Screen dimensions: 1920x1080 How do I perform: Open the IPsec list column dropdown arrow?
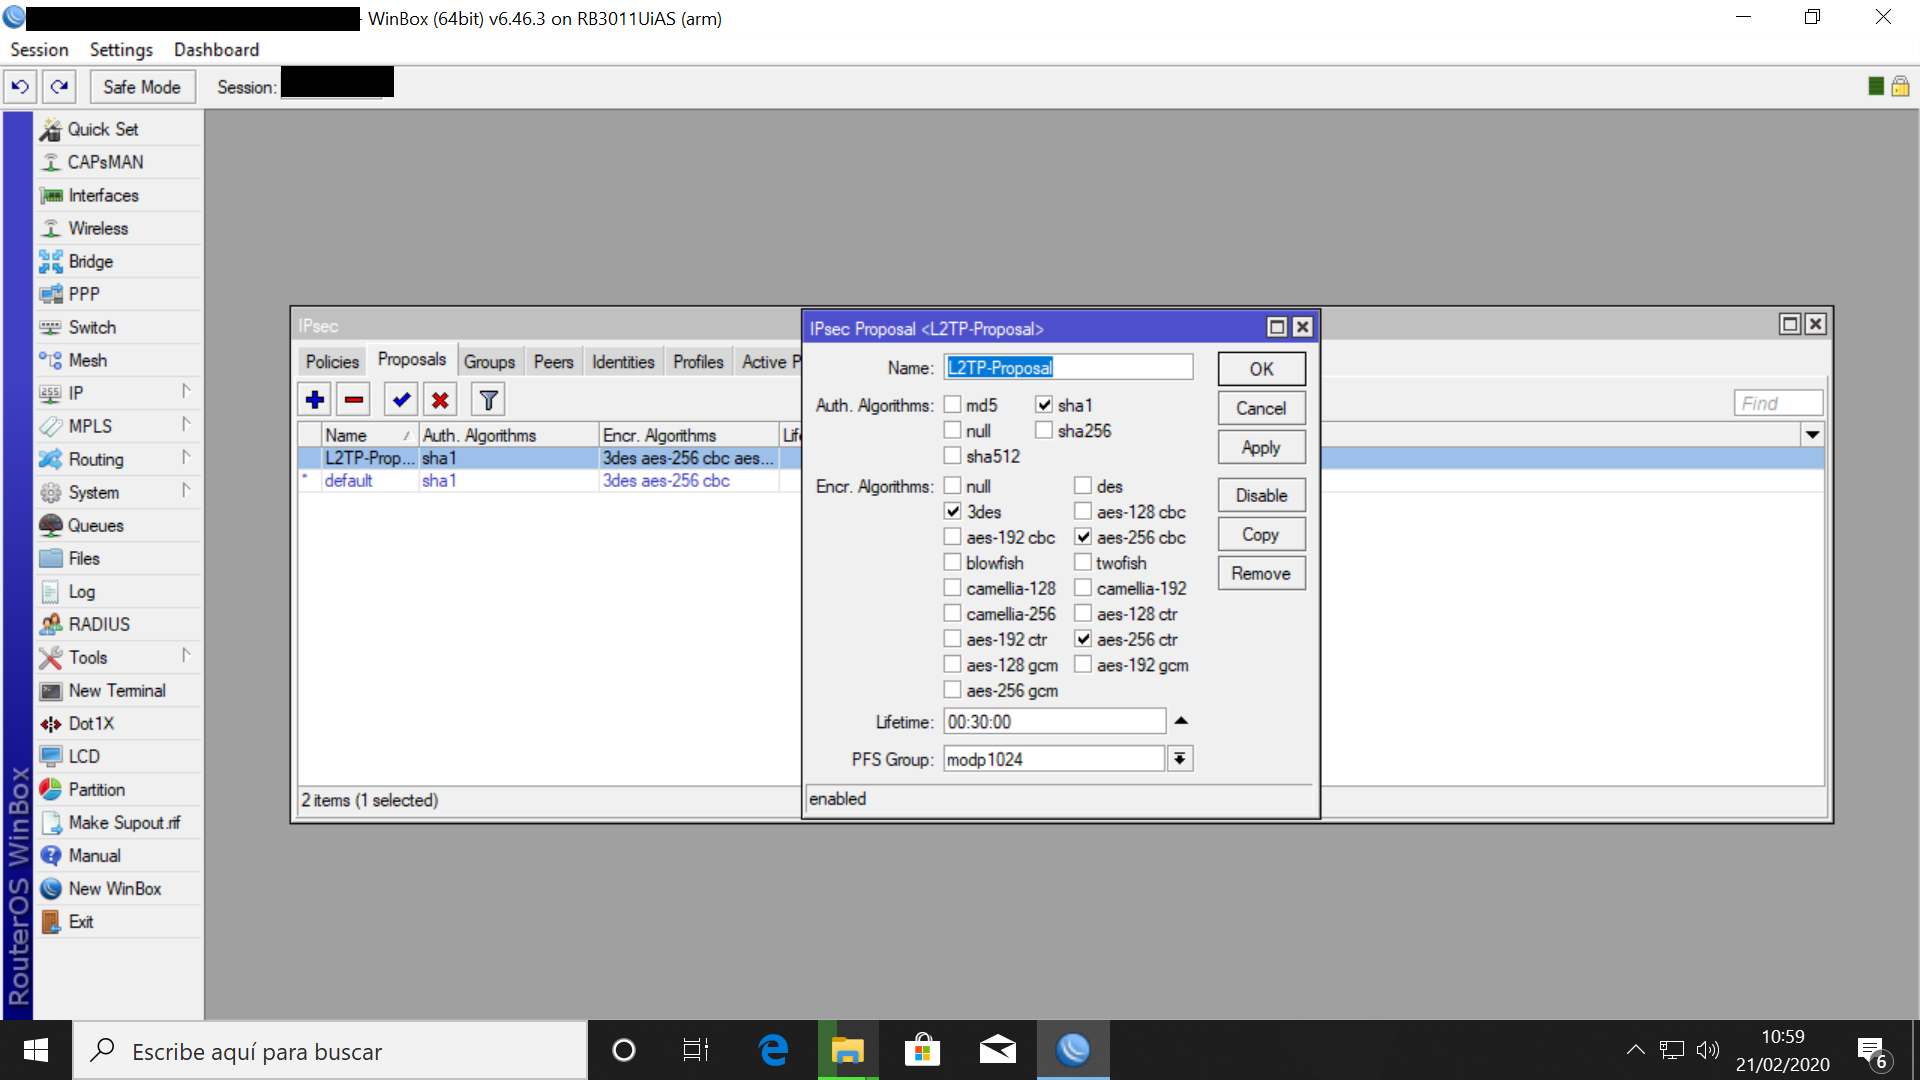(x=1812, y=435)
